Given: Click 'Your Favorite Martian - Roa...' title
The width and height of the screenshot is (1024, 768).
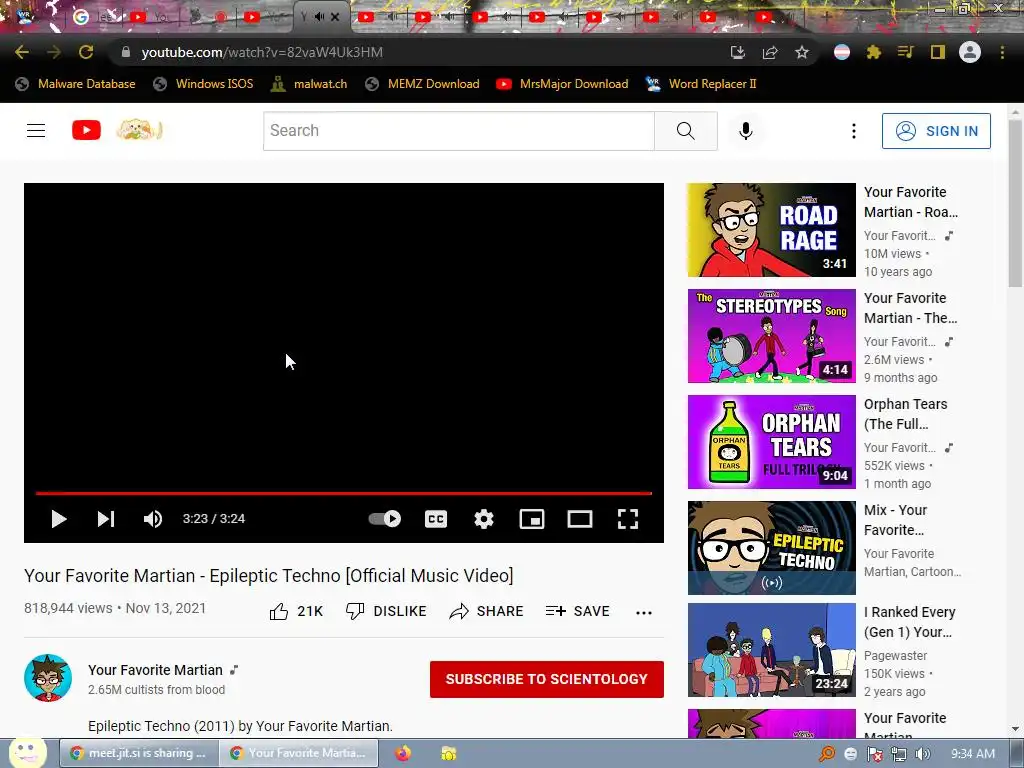Looking at the screenshot, I should pos(911,202).
